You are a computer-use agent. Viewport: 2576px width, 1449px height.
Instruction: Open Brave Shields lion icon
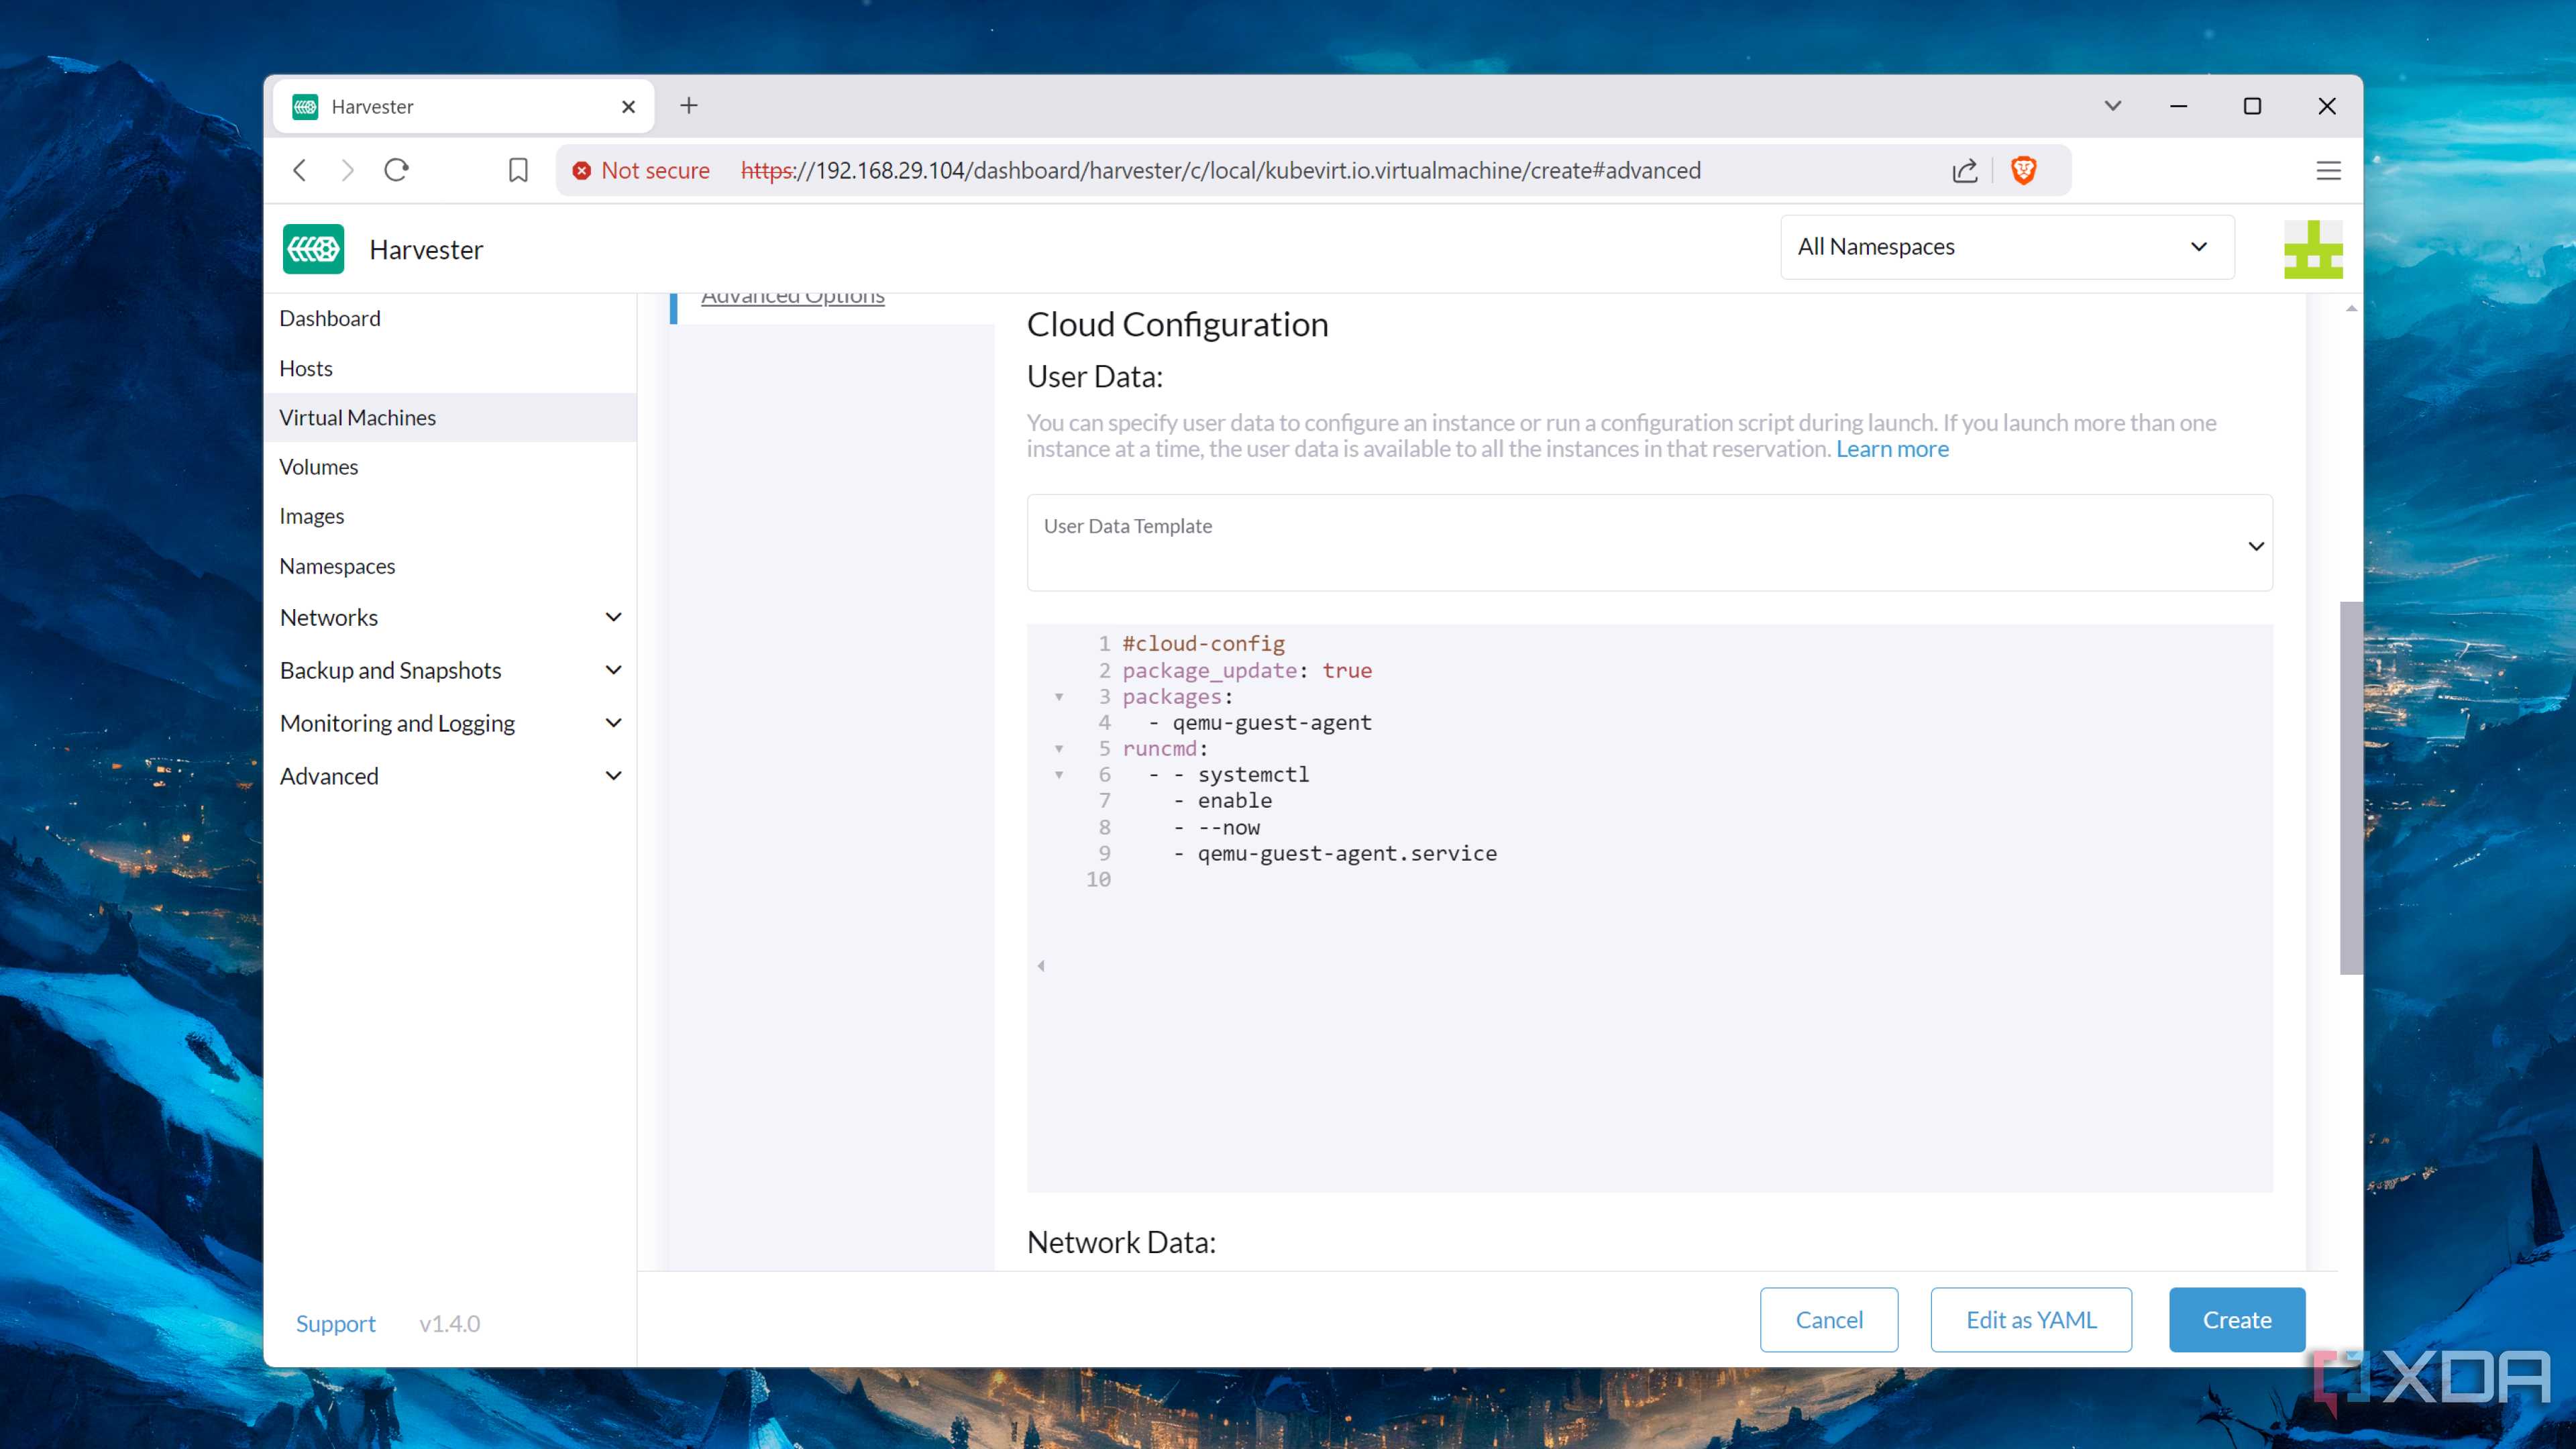(2023, 170)
